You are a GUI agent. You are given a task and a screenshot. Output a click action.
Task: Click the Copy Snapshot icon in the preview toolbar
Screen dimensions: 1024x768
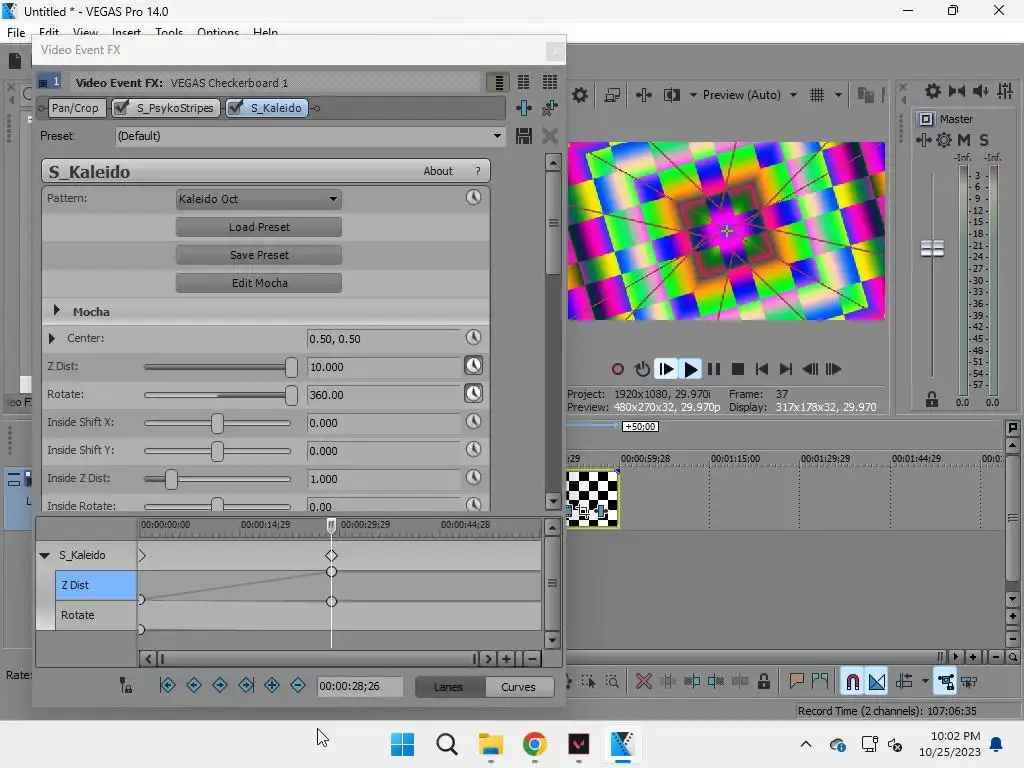(865, 95)
